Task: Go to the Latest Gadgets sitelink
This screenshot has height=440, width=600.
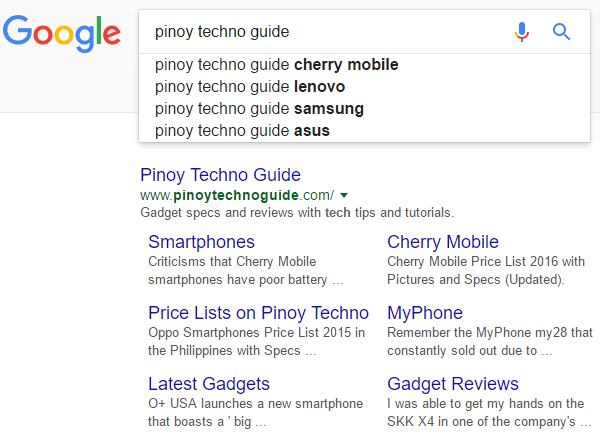Action: tap(209, 384)
